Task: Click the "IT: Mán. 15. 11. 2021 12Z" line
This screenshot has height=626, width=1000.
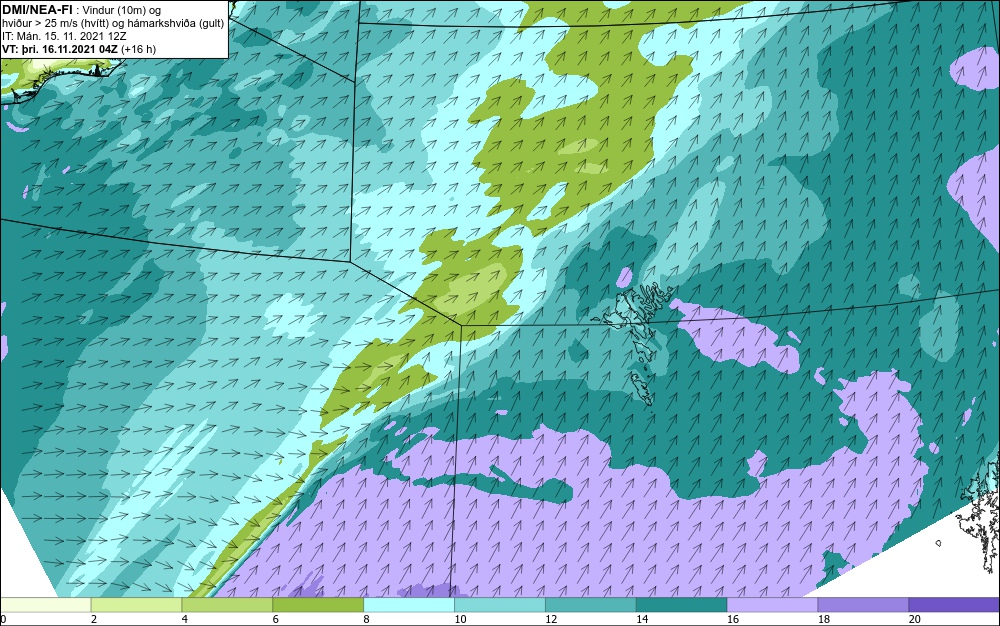Action: (64, 36)
